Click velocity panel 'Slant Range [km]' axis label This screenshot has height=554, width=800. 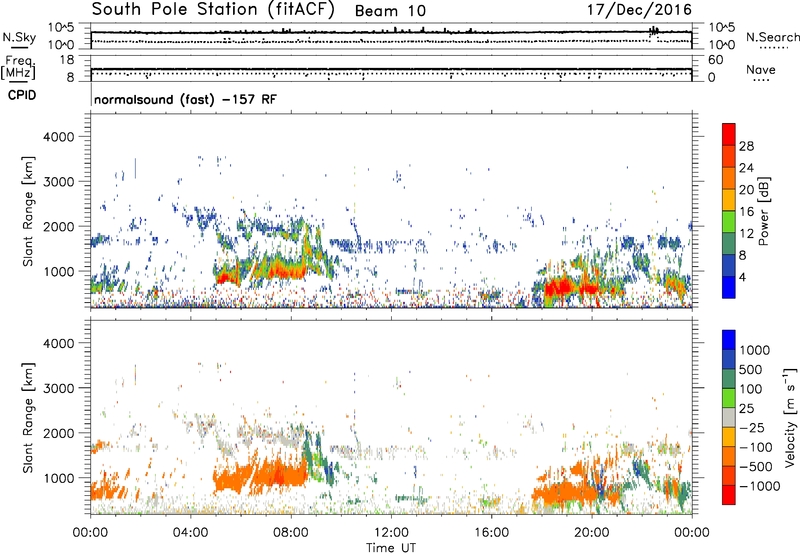28,417
